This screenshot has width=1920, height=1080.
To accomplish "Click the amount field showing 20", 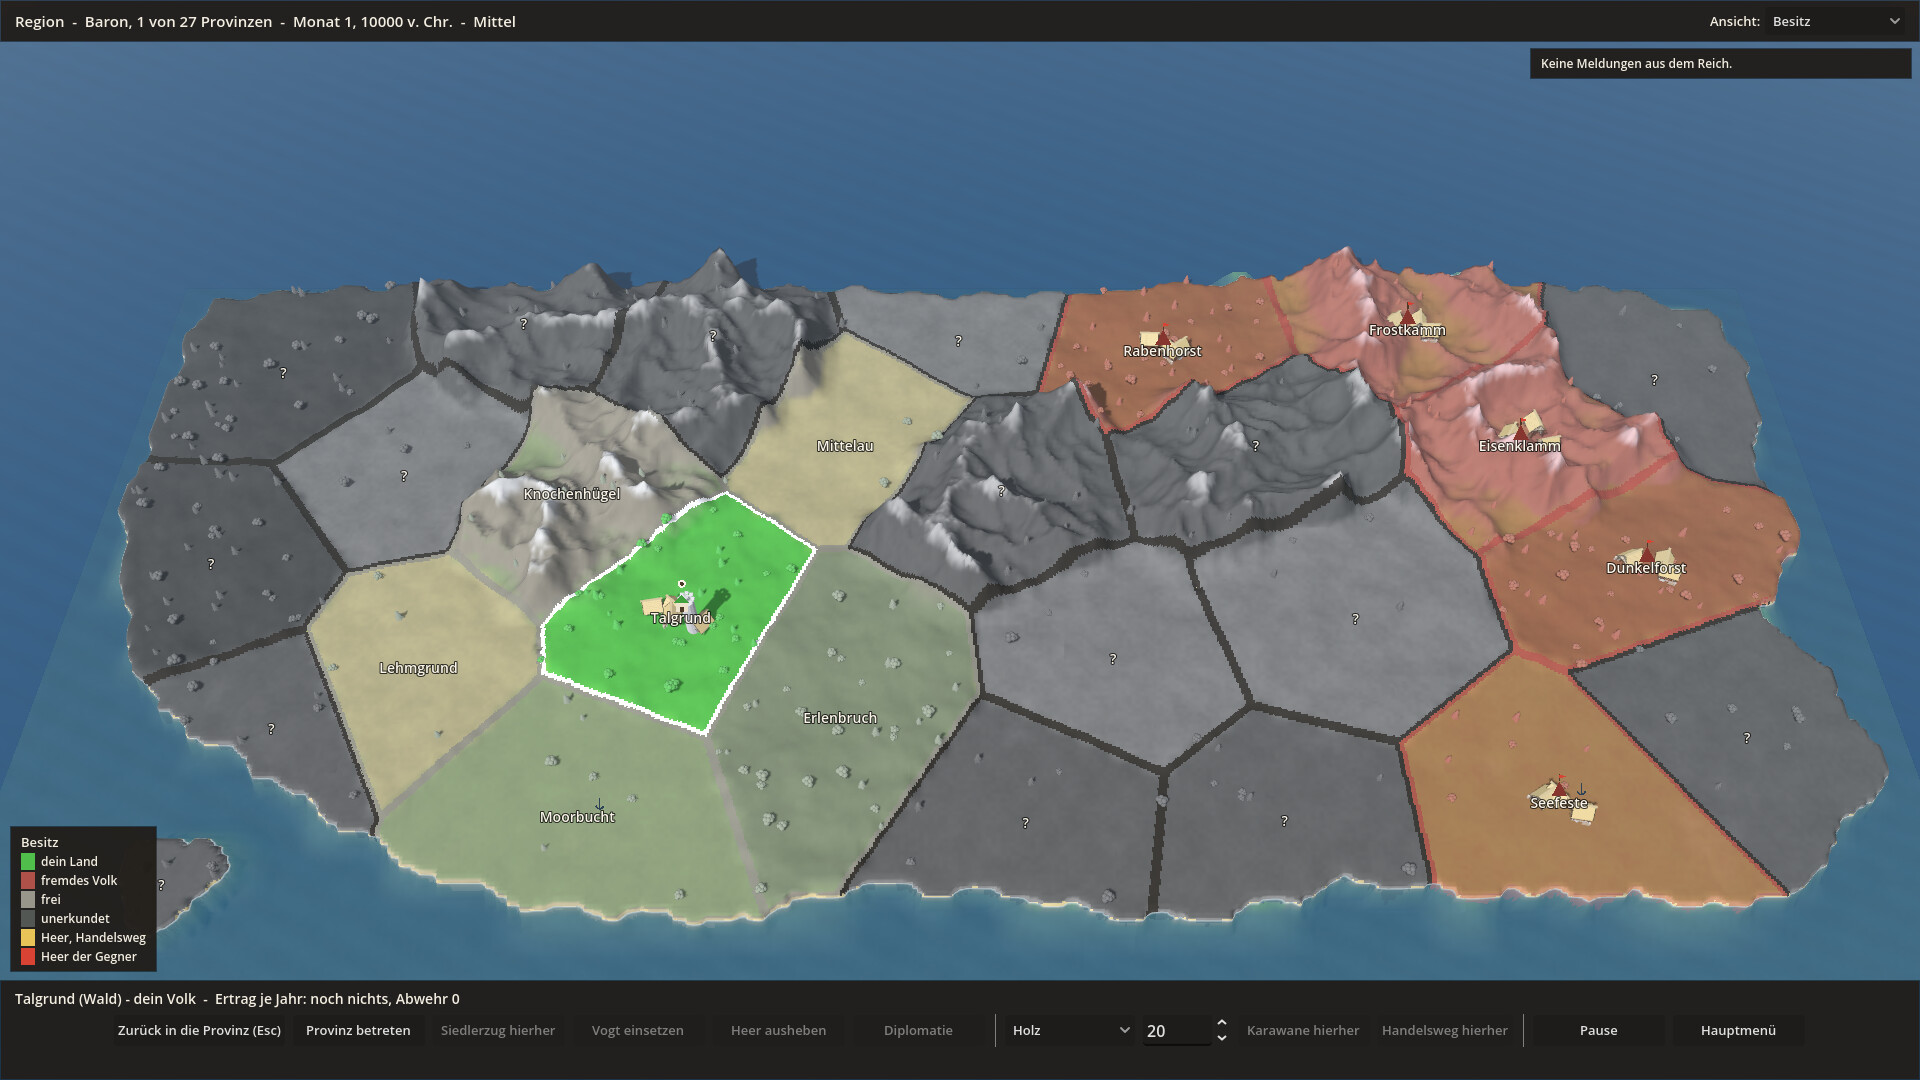I will [x=1177, y=1031].
